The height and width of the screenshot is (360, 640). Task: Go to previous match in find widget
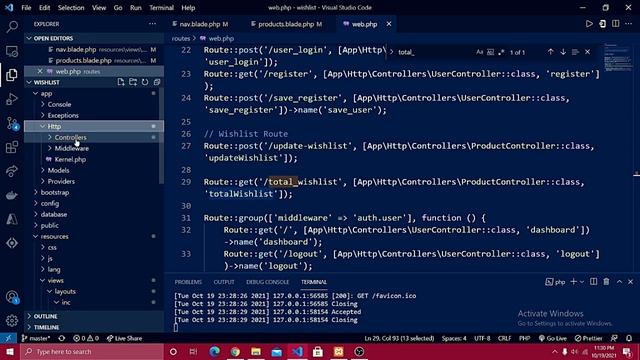[x=551, y=52]
